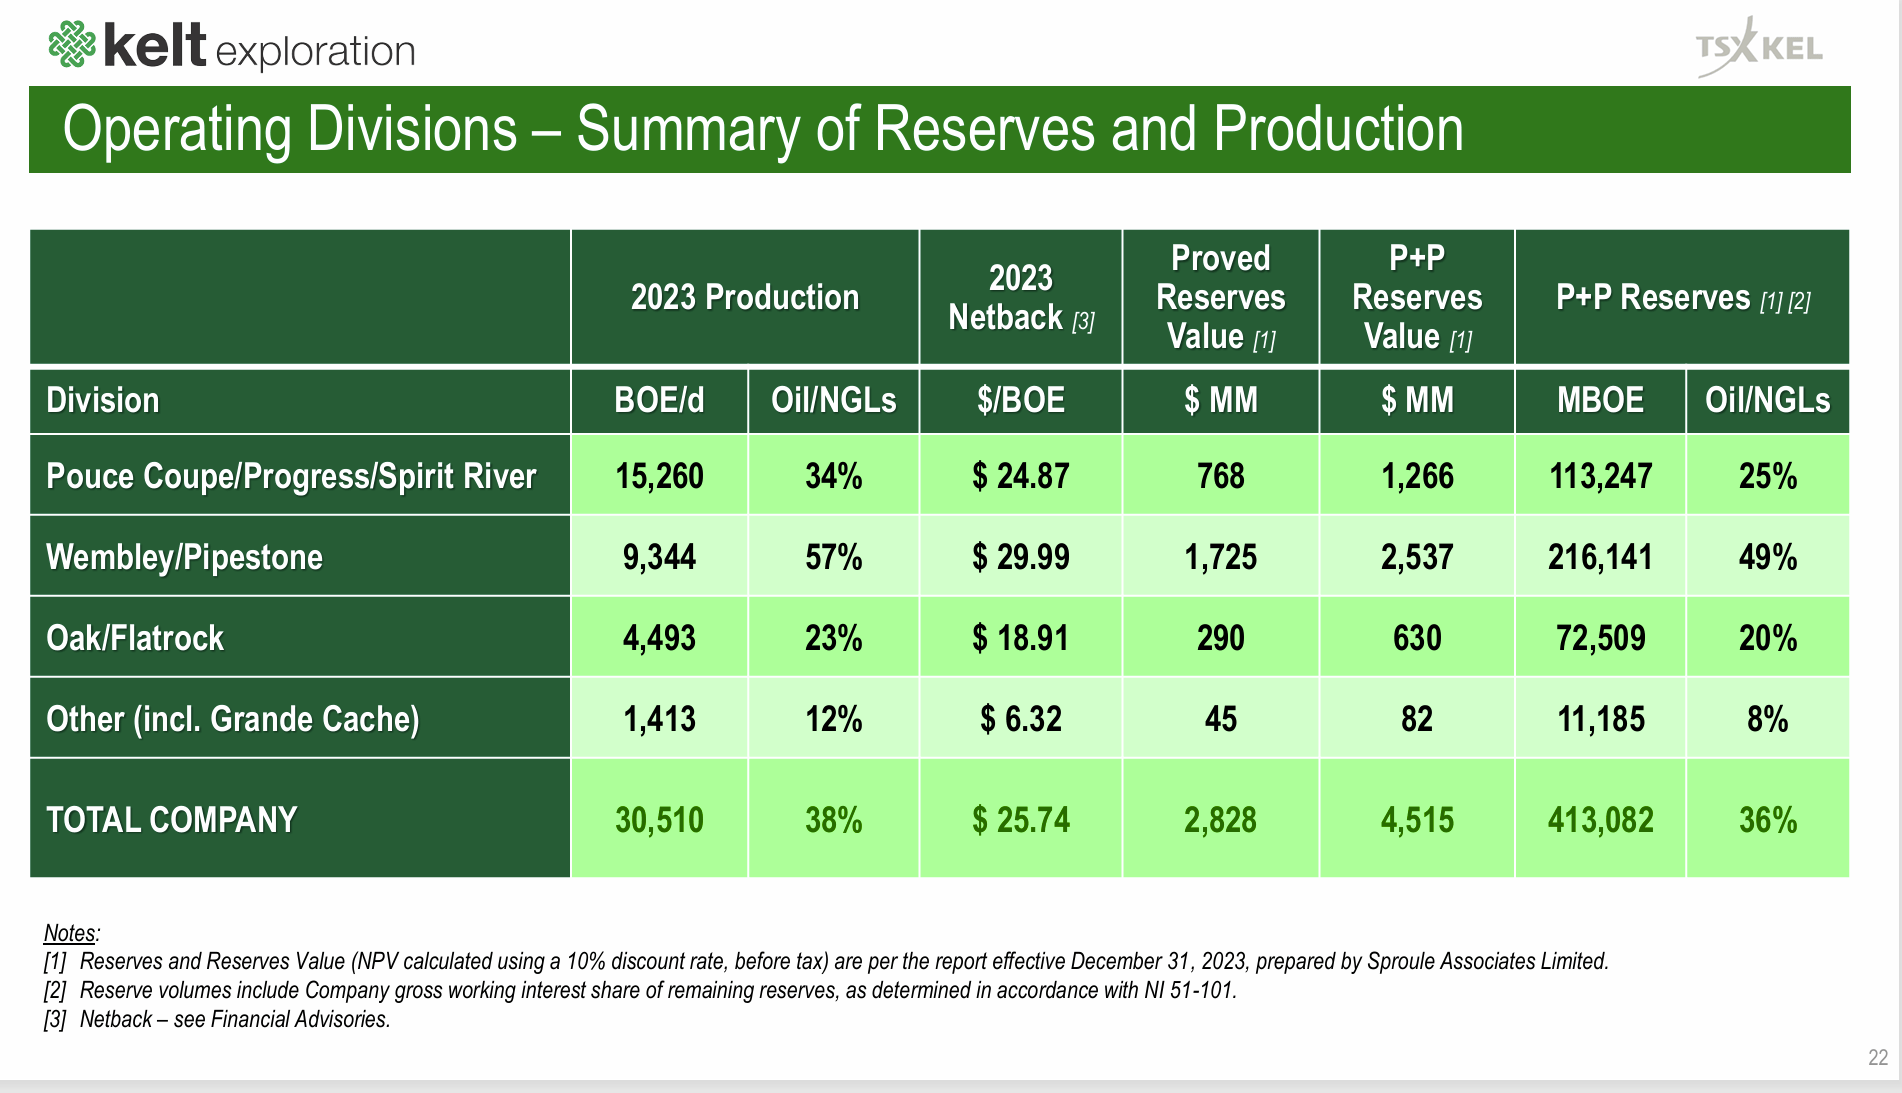This screenshot has height=1093, width=1902.
Task: Click the 413,082 MBOE total cell
Action: point(1599,819)
